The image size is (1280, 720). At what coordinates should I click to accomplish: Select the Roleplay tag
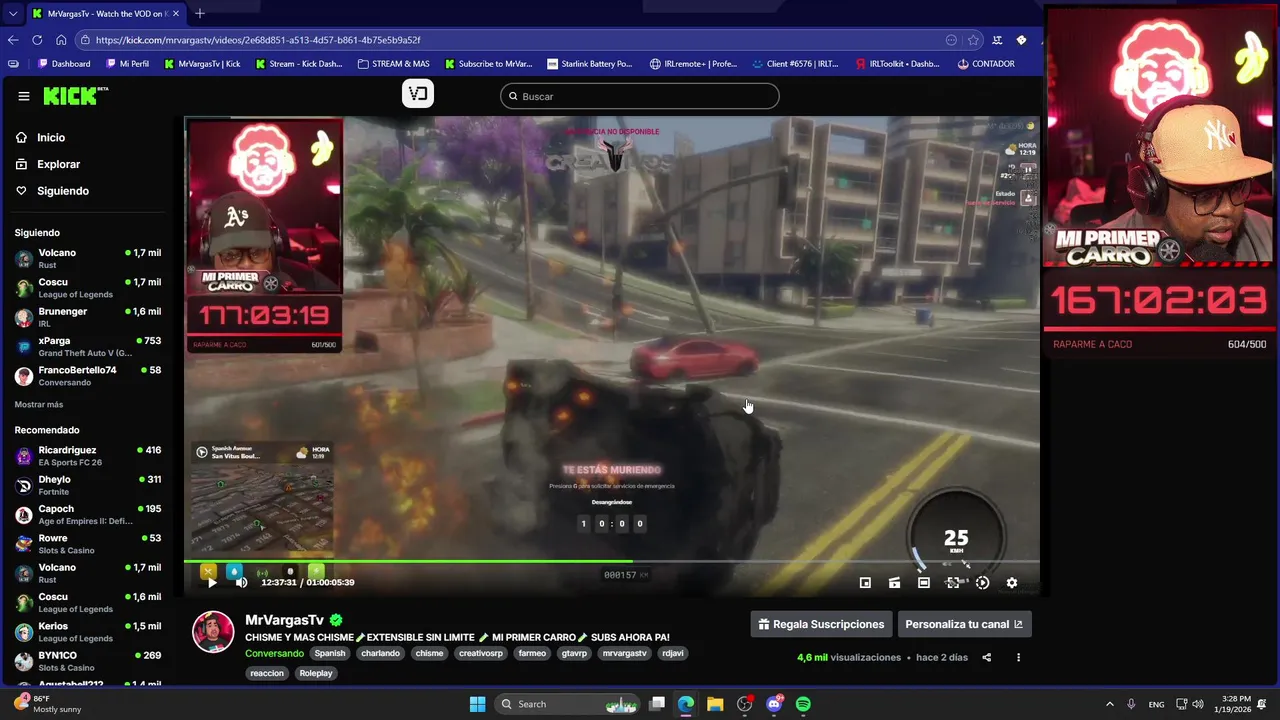316,673
